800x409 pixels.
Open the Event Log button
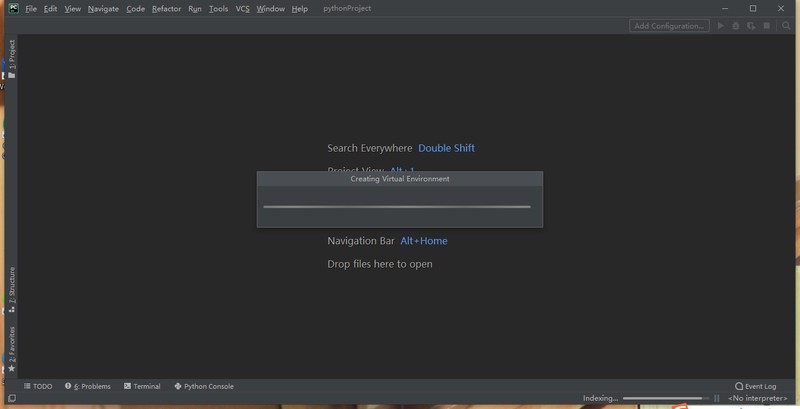[756, 386]
